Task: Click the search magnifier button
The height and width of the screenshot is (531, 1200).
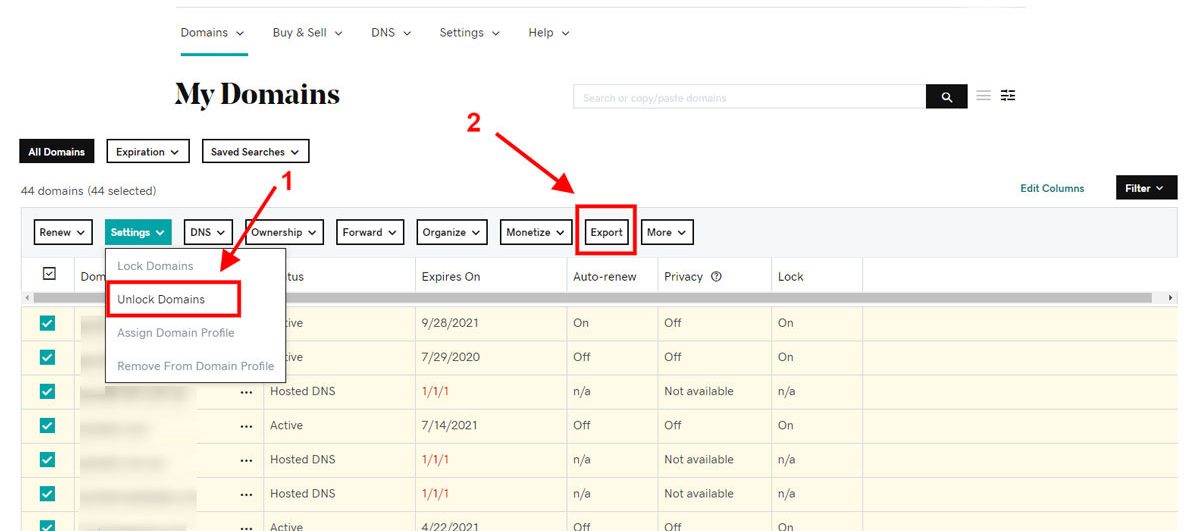Action: (946, 97)
